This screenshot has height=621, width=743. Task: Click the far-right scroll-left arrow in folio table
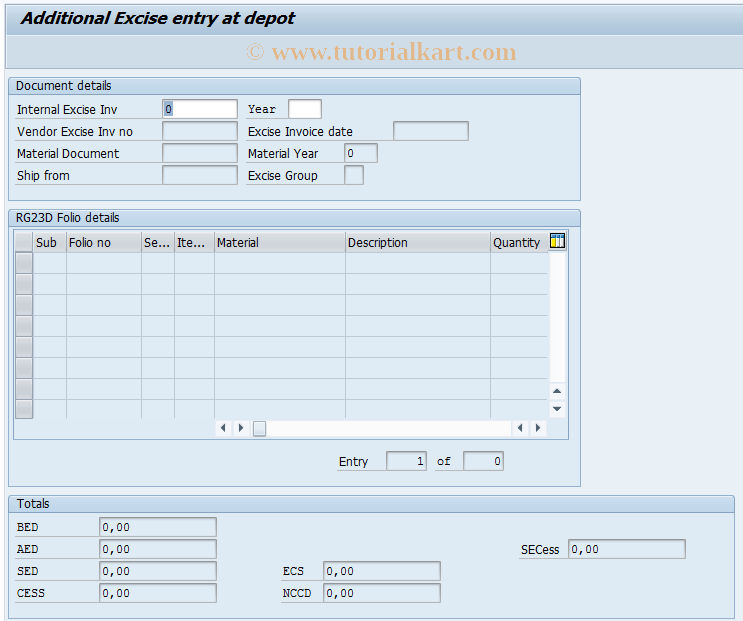(520, 428)
